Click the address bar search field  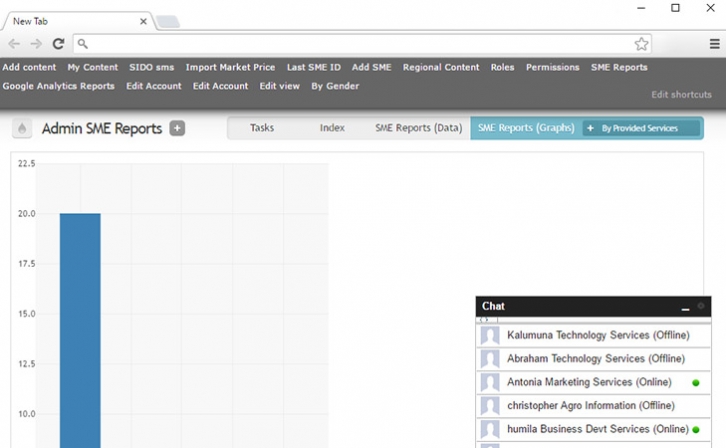point(362,44)
